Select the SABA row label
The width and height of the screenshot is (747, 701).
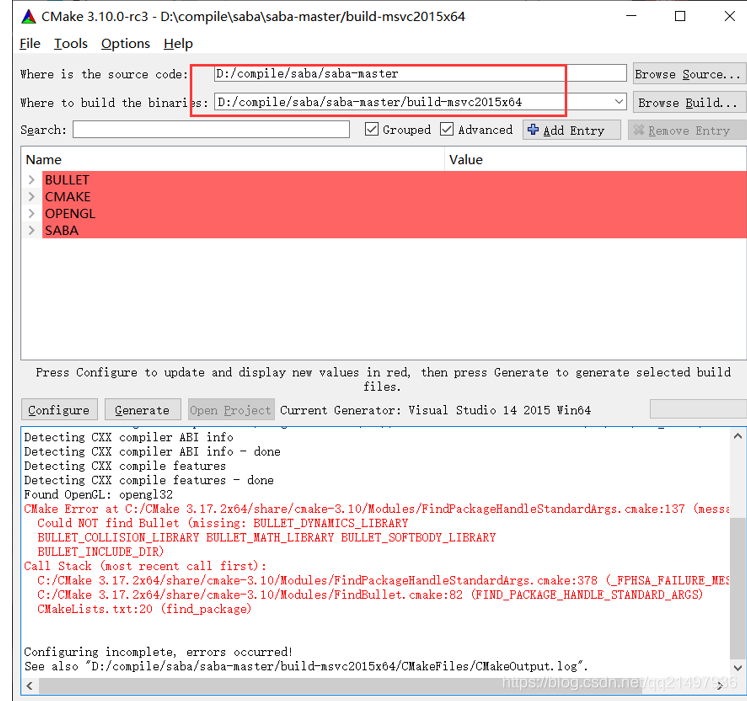(x=62, y=231)
